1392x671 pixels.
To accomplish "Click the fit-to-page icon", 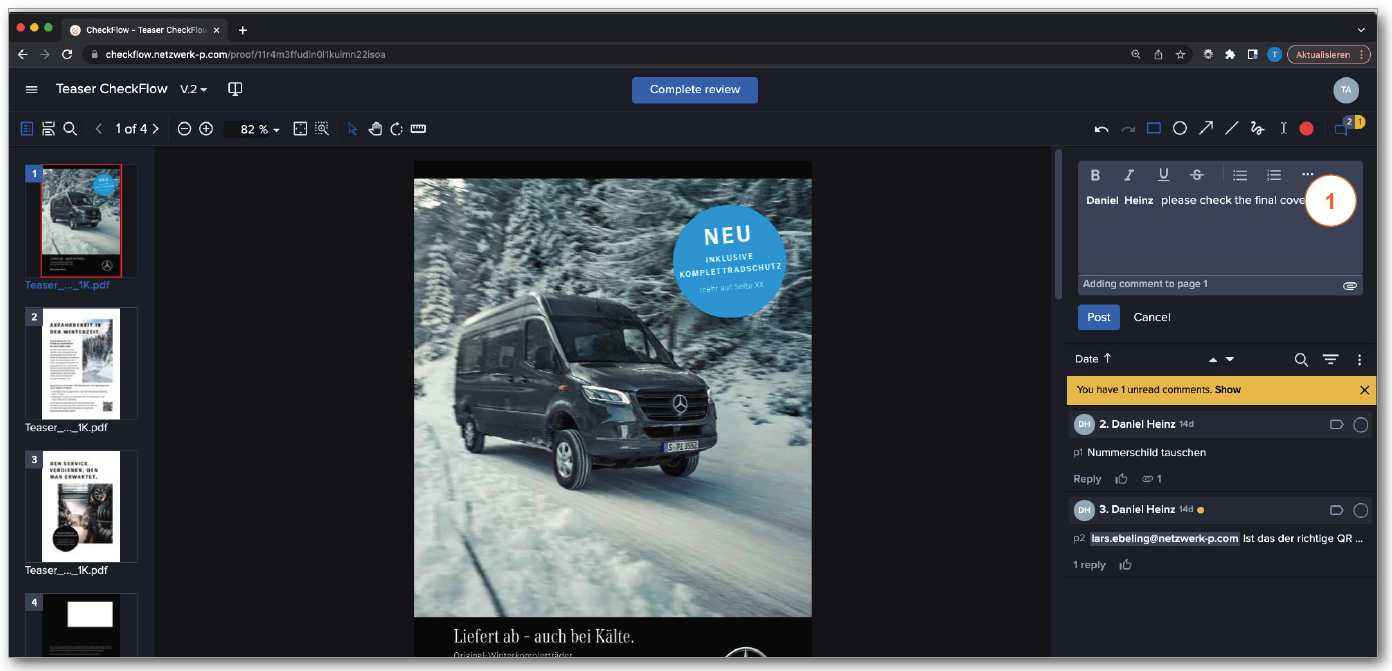I will coord(300,129).
